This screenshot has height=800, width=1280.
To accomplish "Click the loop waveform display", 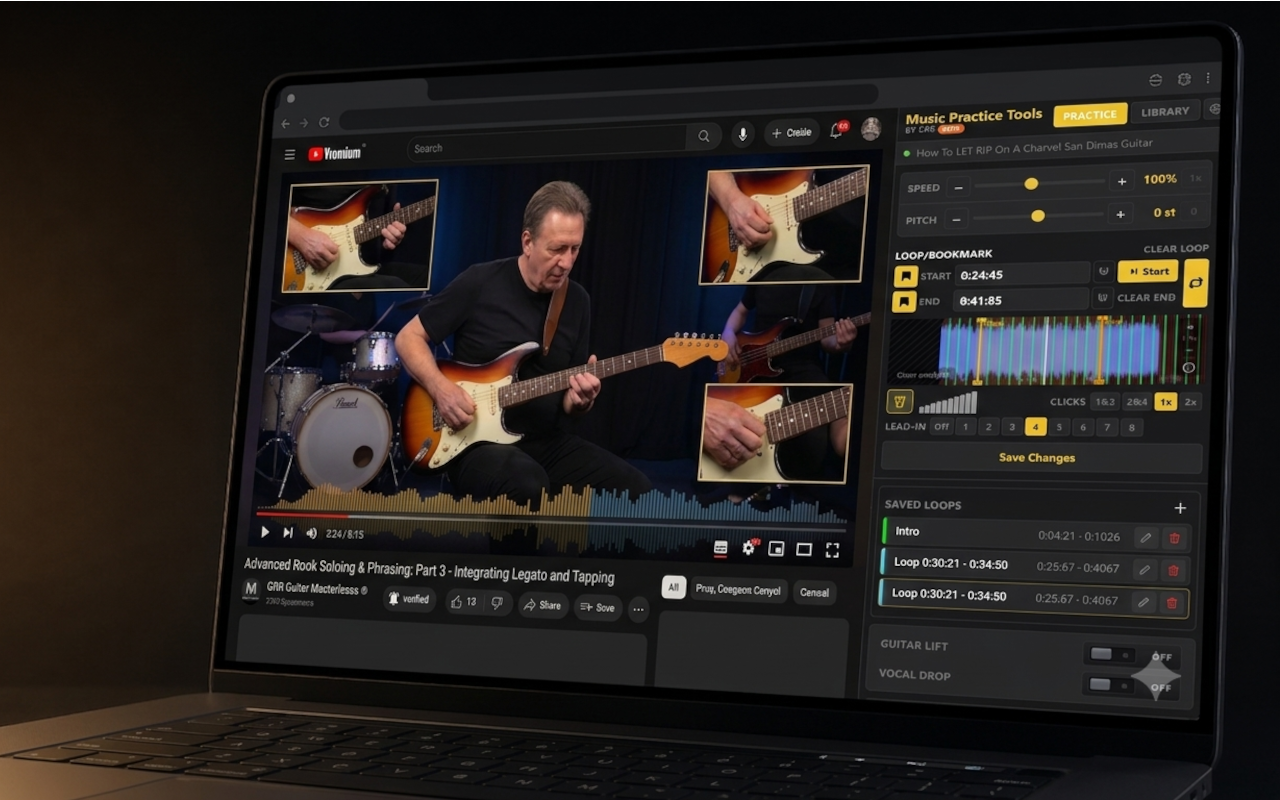I will 1046,351.
